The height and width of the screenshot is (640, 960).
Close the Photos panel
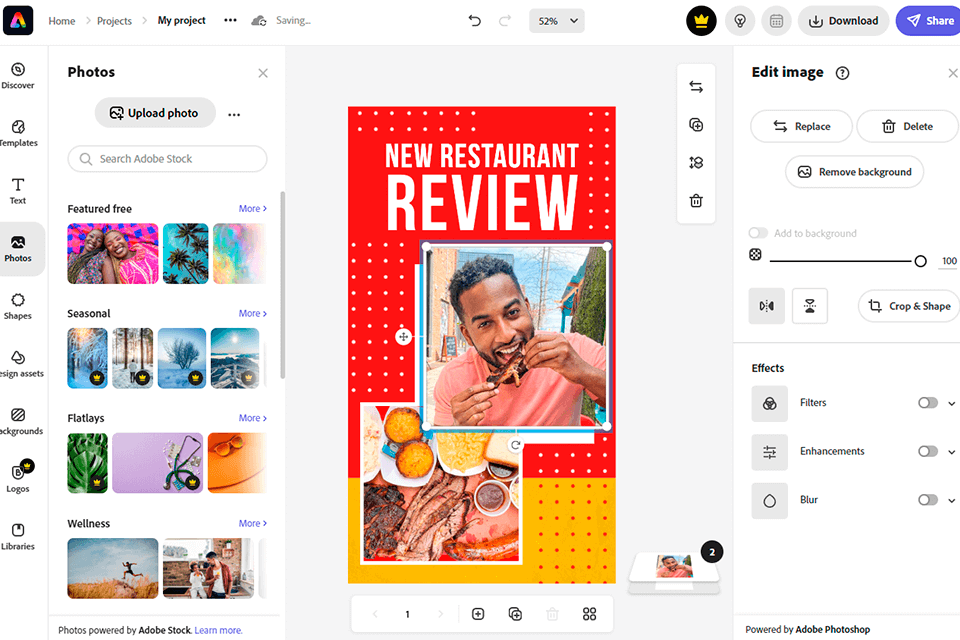[x=263, y=73]
